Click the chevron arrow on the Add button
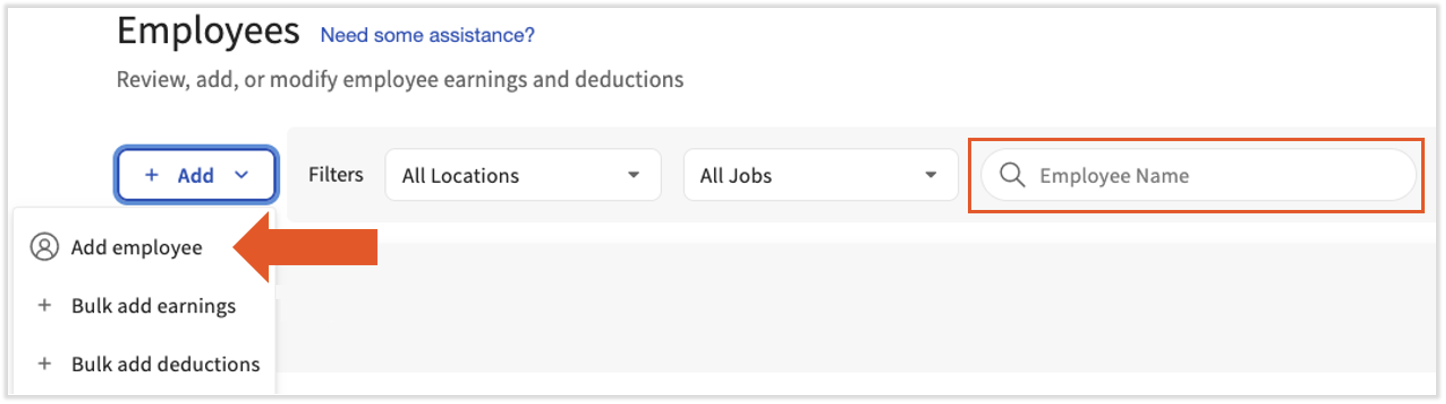Screen dimensions: 1446x404 (241, 175)
